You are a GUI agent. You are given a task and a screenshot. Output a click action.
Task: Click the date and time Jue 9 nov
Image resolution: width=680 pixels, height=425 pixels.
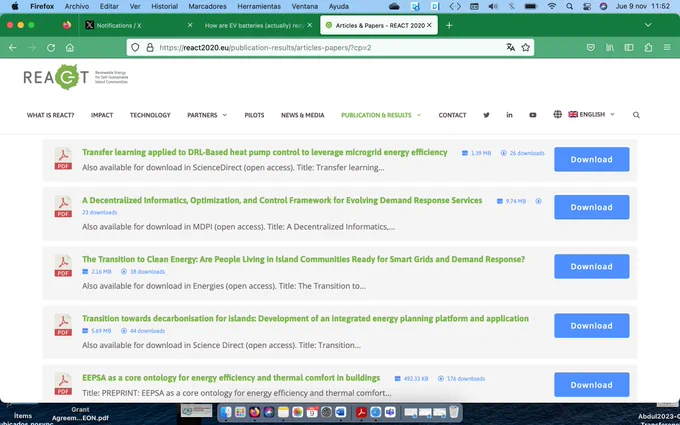644,7
